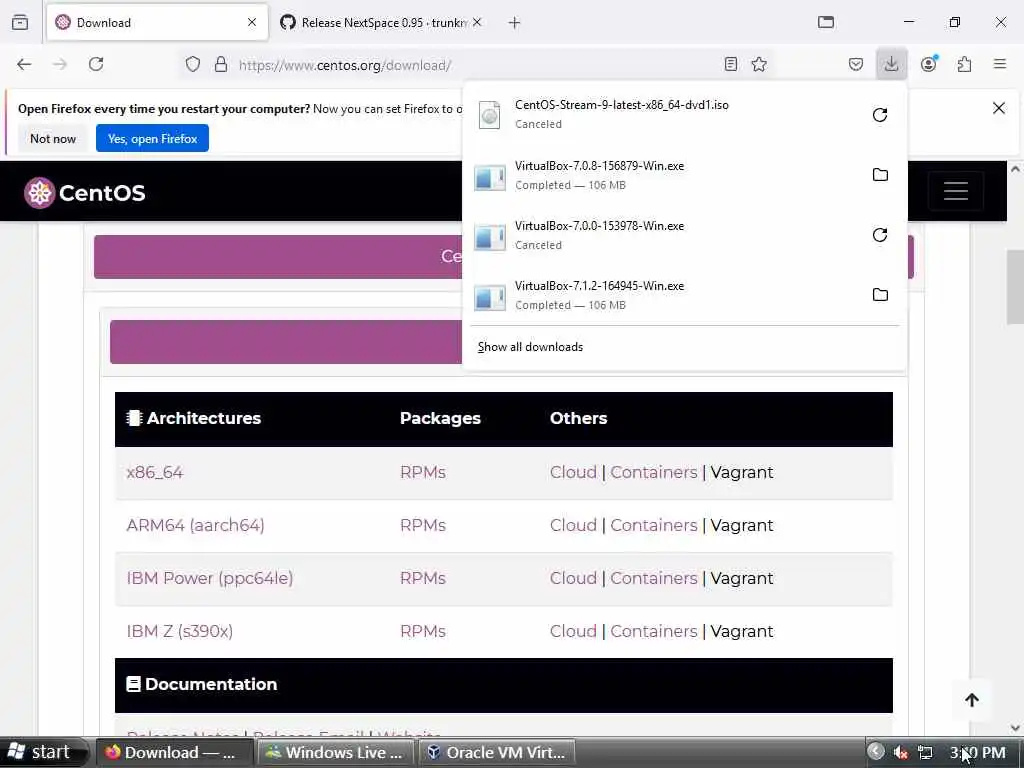Open the Firefox account icon
The image size is (1024, 768).
coord(929,64)
